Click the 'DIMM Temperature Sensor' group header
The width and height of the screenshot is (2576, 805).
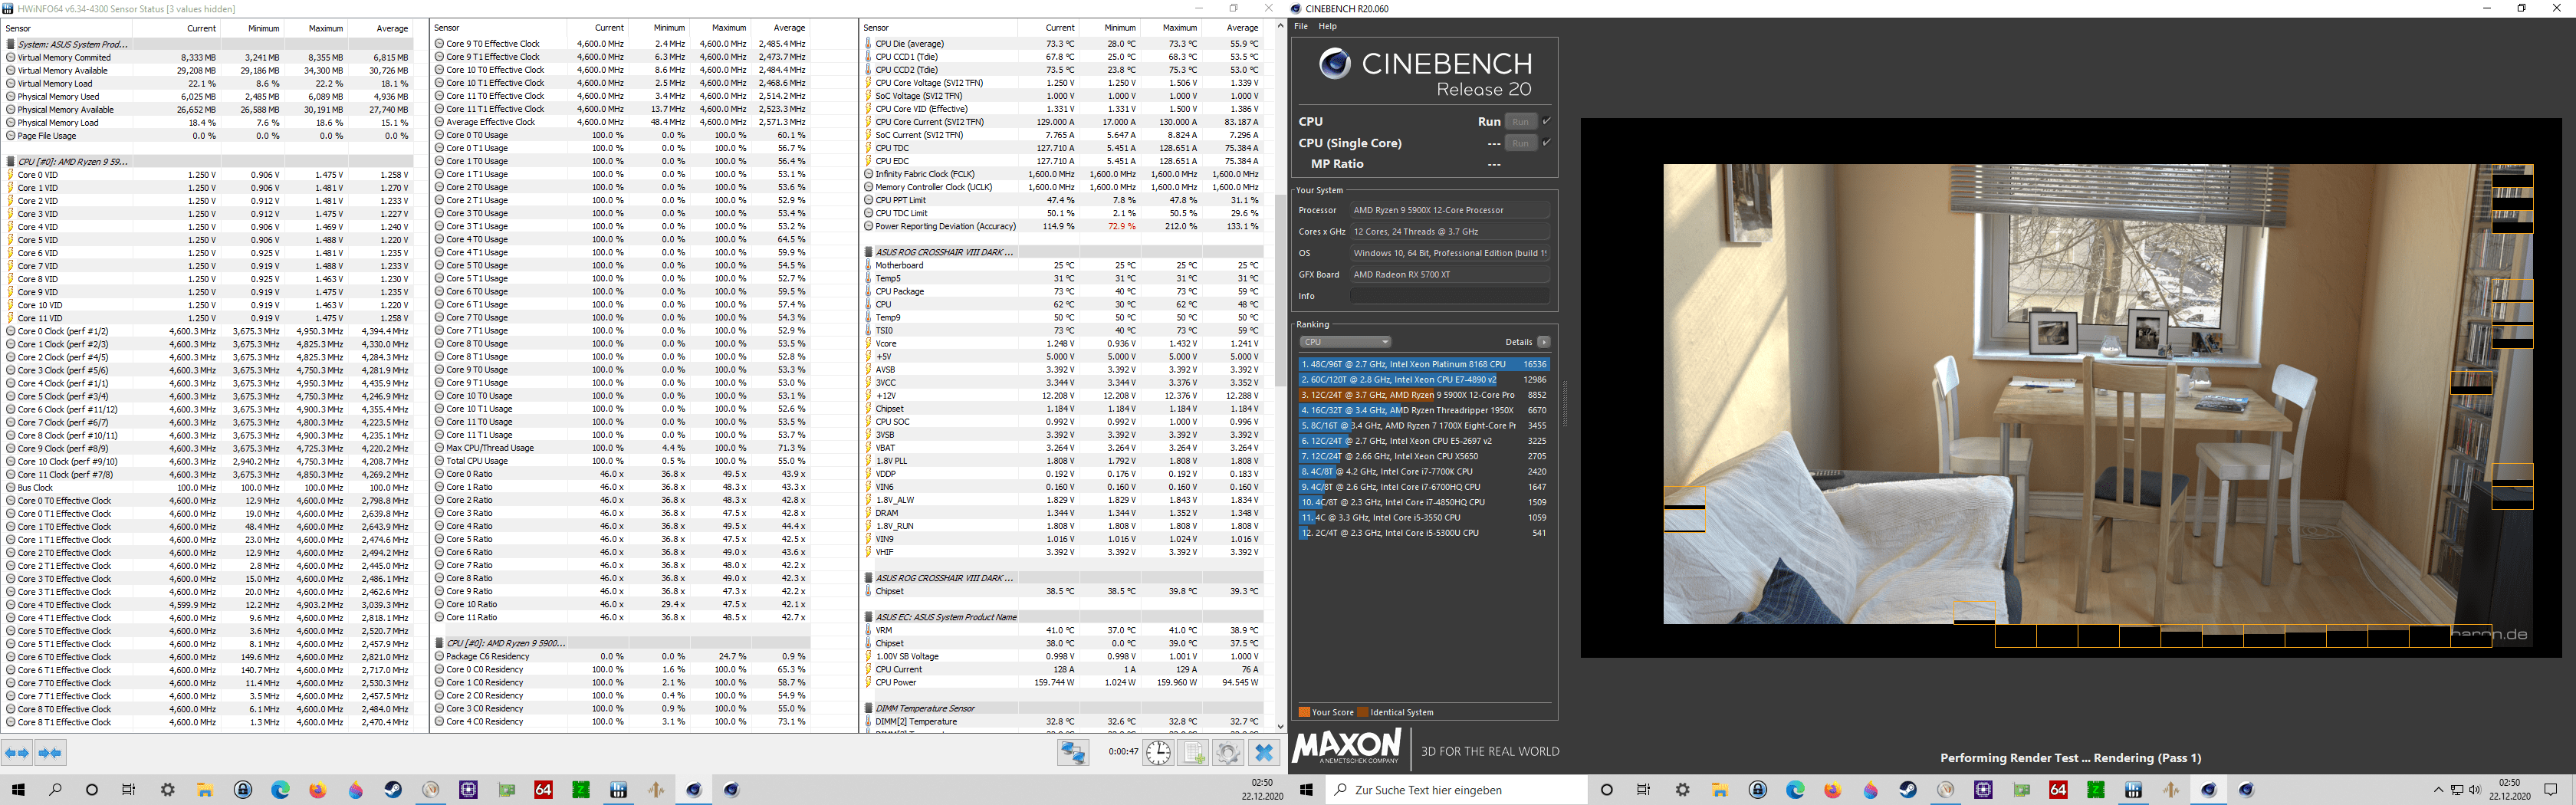pos(1063,708)
